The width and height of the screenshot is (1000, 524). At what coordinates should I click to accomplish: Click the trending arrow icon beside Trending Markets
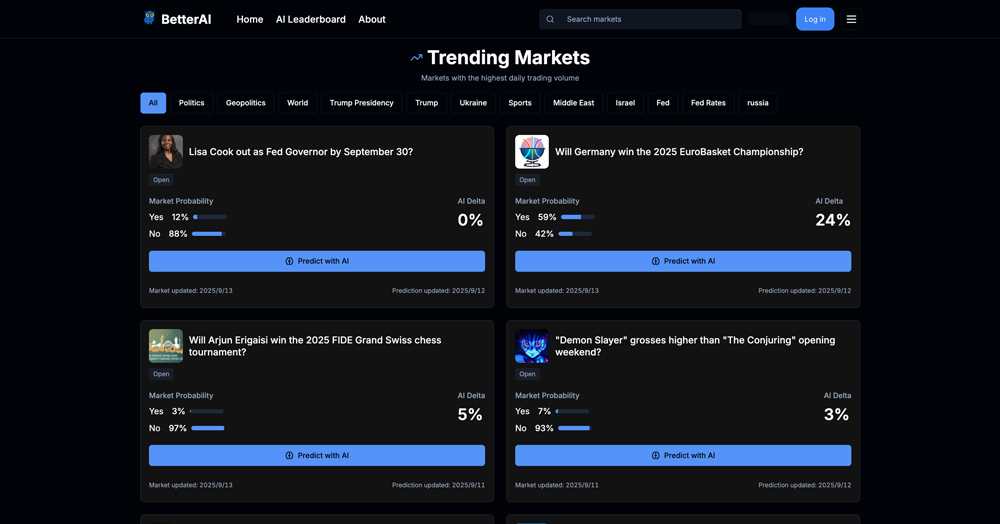pyautogui.click(x=416, y=58)
